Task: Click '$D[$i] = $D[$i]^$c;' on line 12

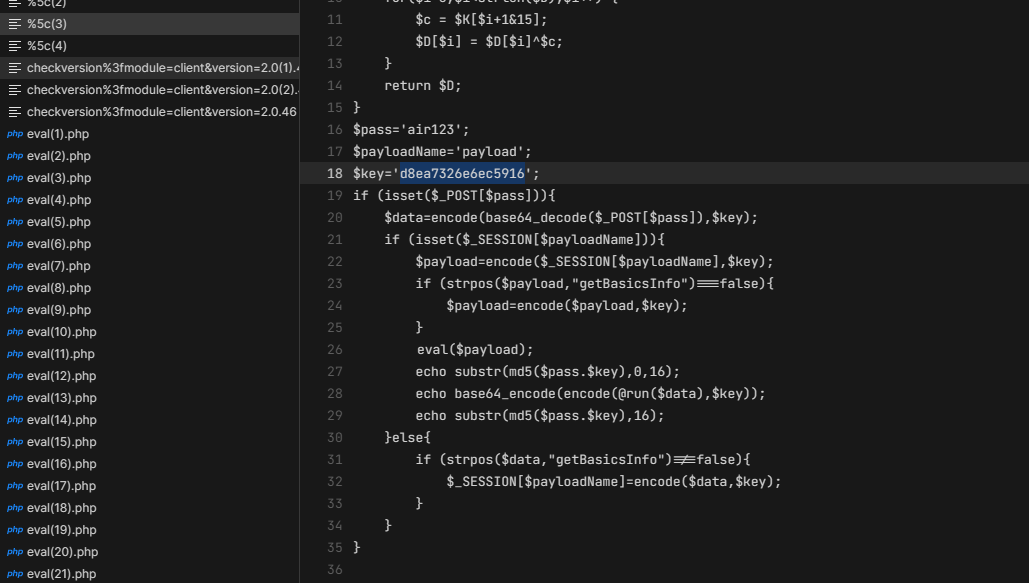Action: [489, 41]
